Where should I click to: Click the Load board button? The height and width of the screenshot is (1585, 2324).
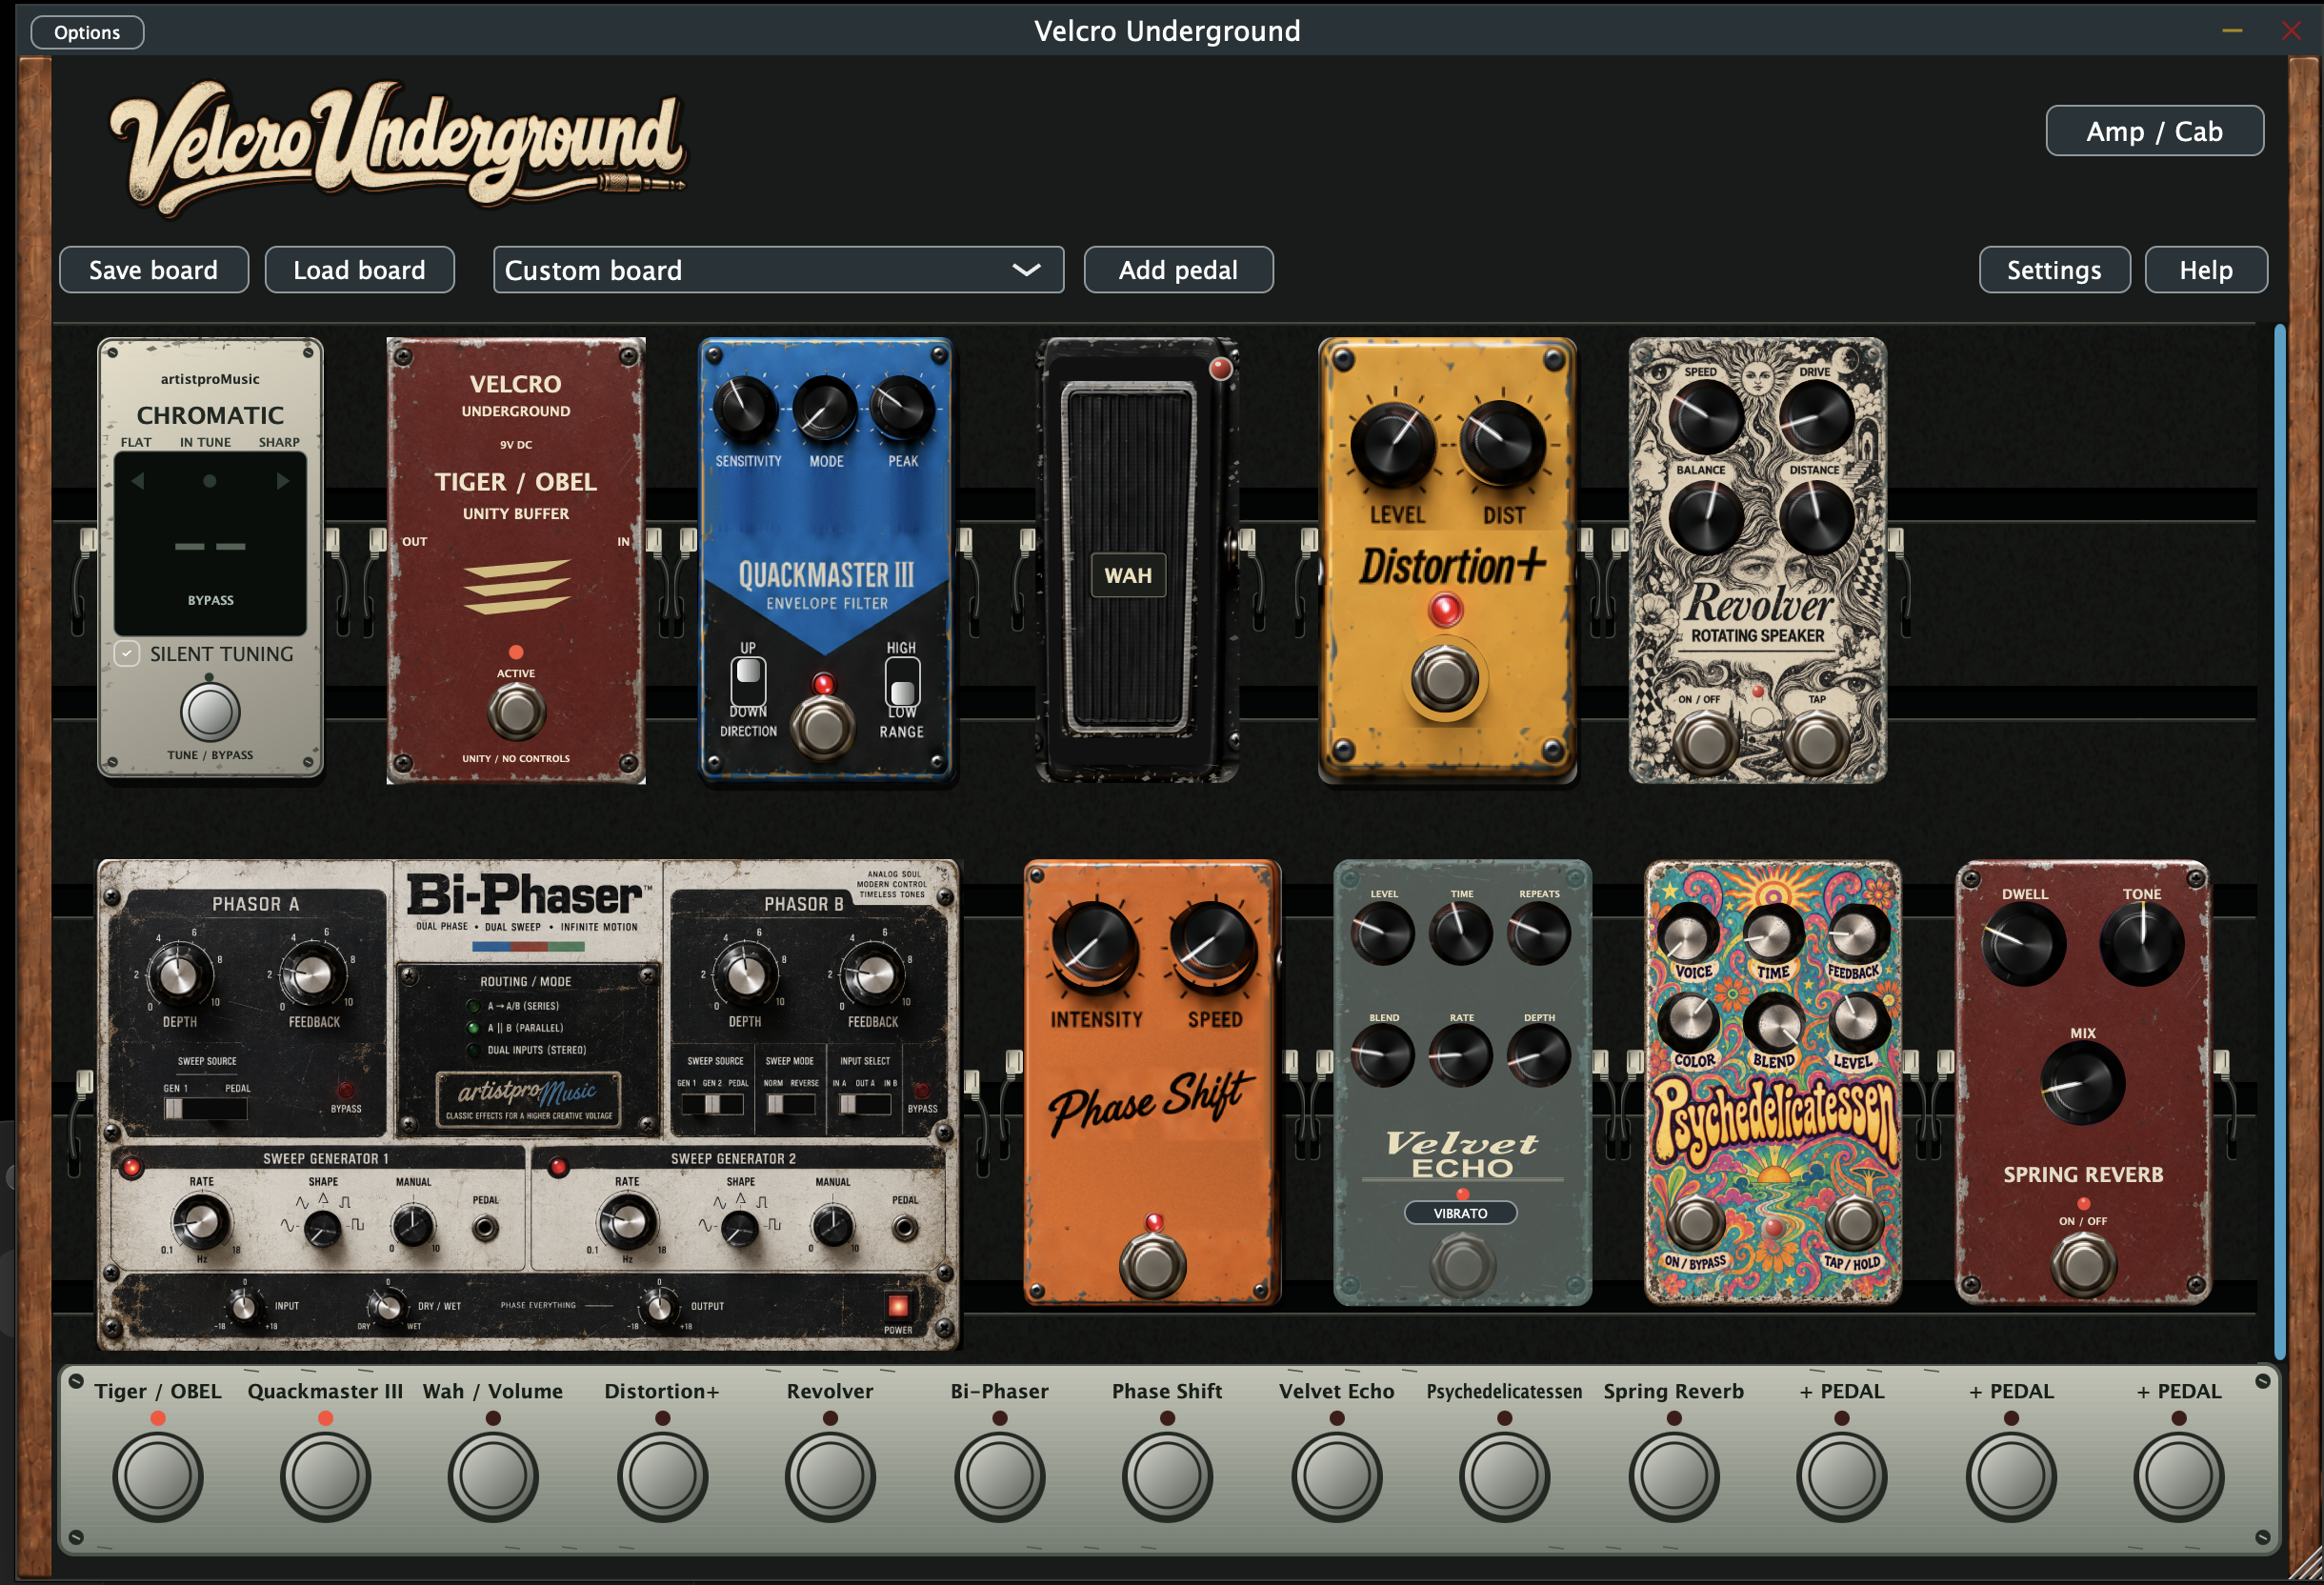[x=359, y=270]
